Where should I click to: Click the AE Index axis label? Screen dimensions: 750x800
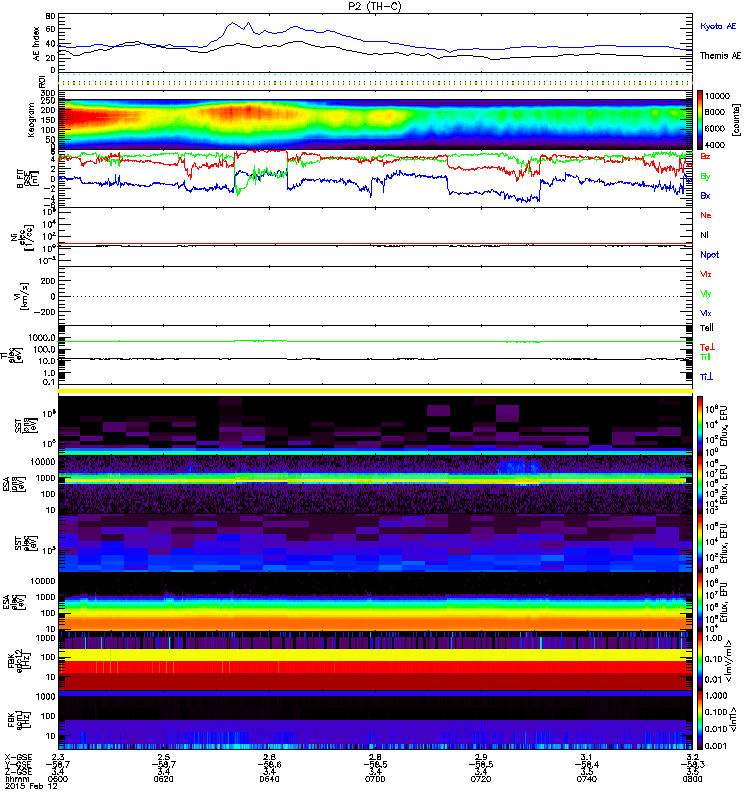36,44
